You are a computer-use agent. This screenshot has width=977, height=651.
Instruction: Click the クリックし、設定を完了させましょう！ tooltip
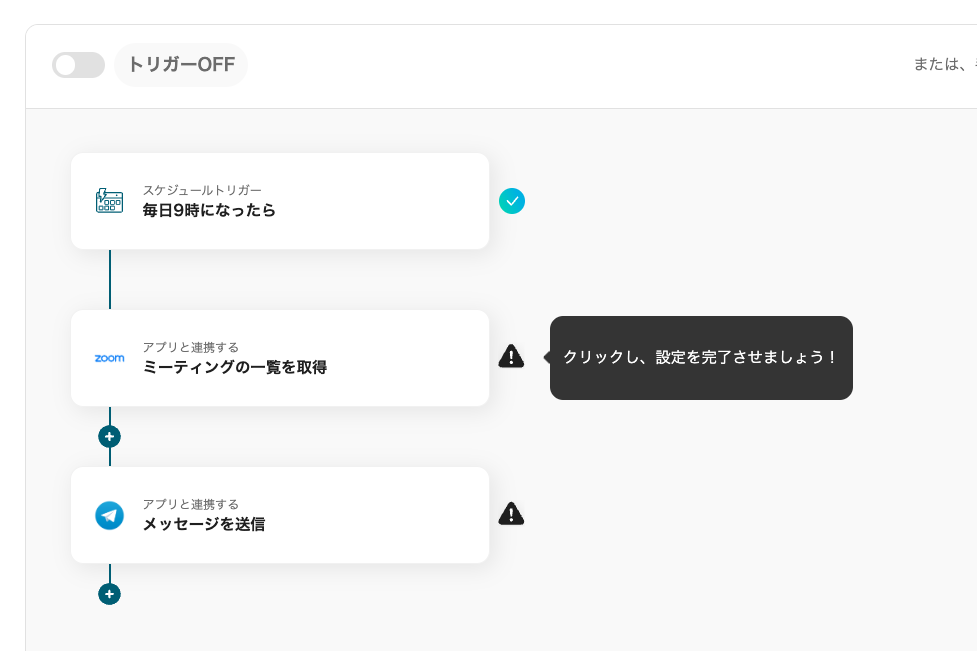(x=700, y=357)
